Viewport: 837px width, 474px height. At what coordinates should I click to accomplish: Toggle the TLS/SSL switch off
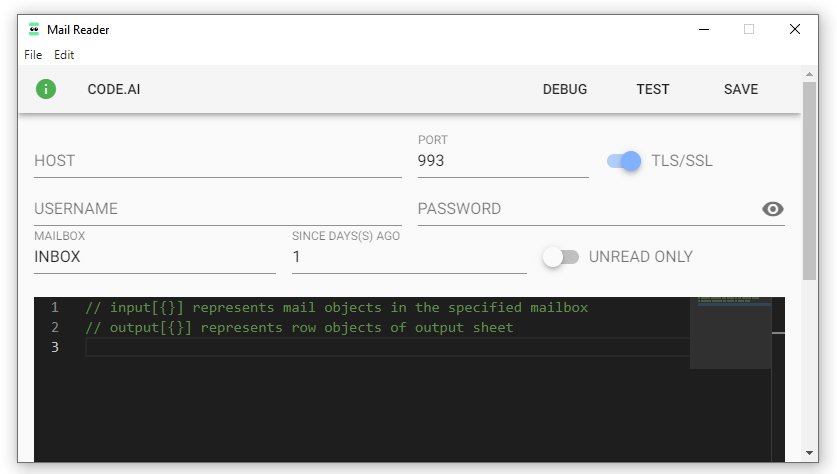click(x=624, y=161)
